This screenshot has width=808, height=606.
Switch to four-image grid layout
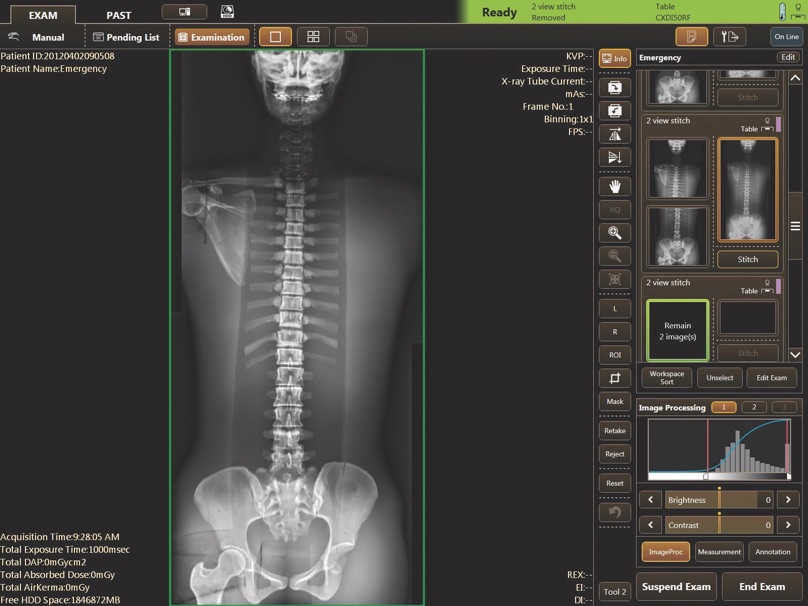[313, 37]
